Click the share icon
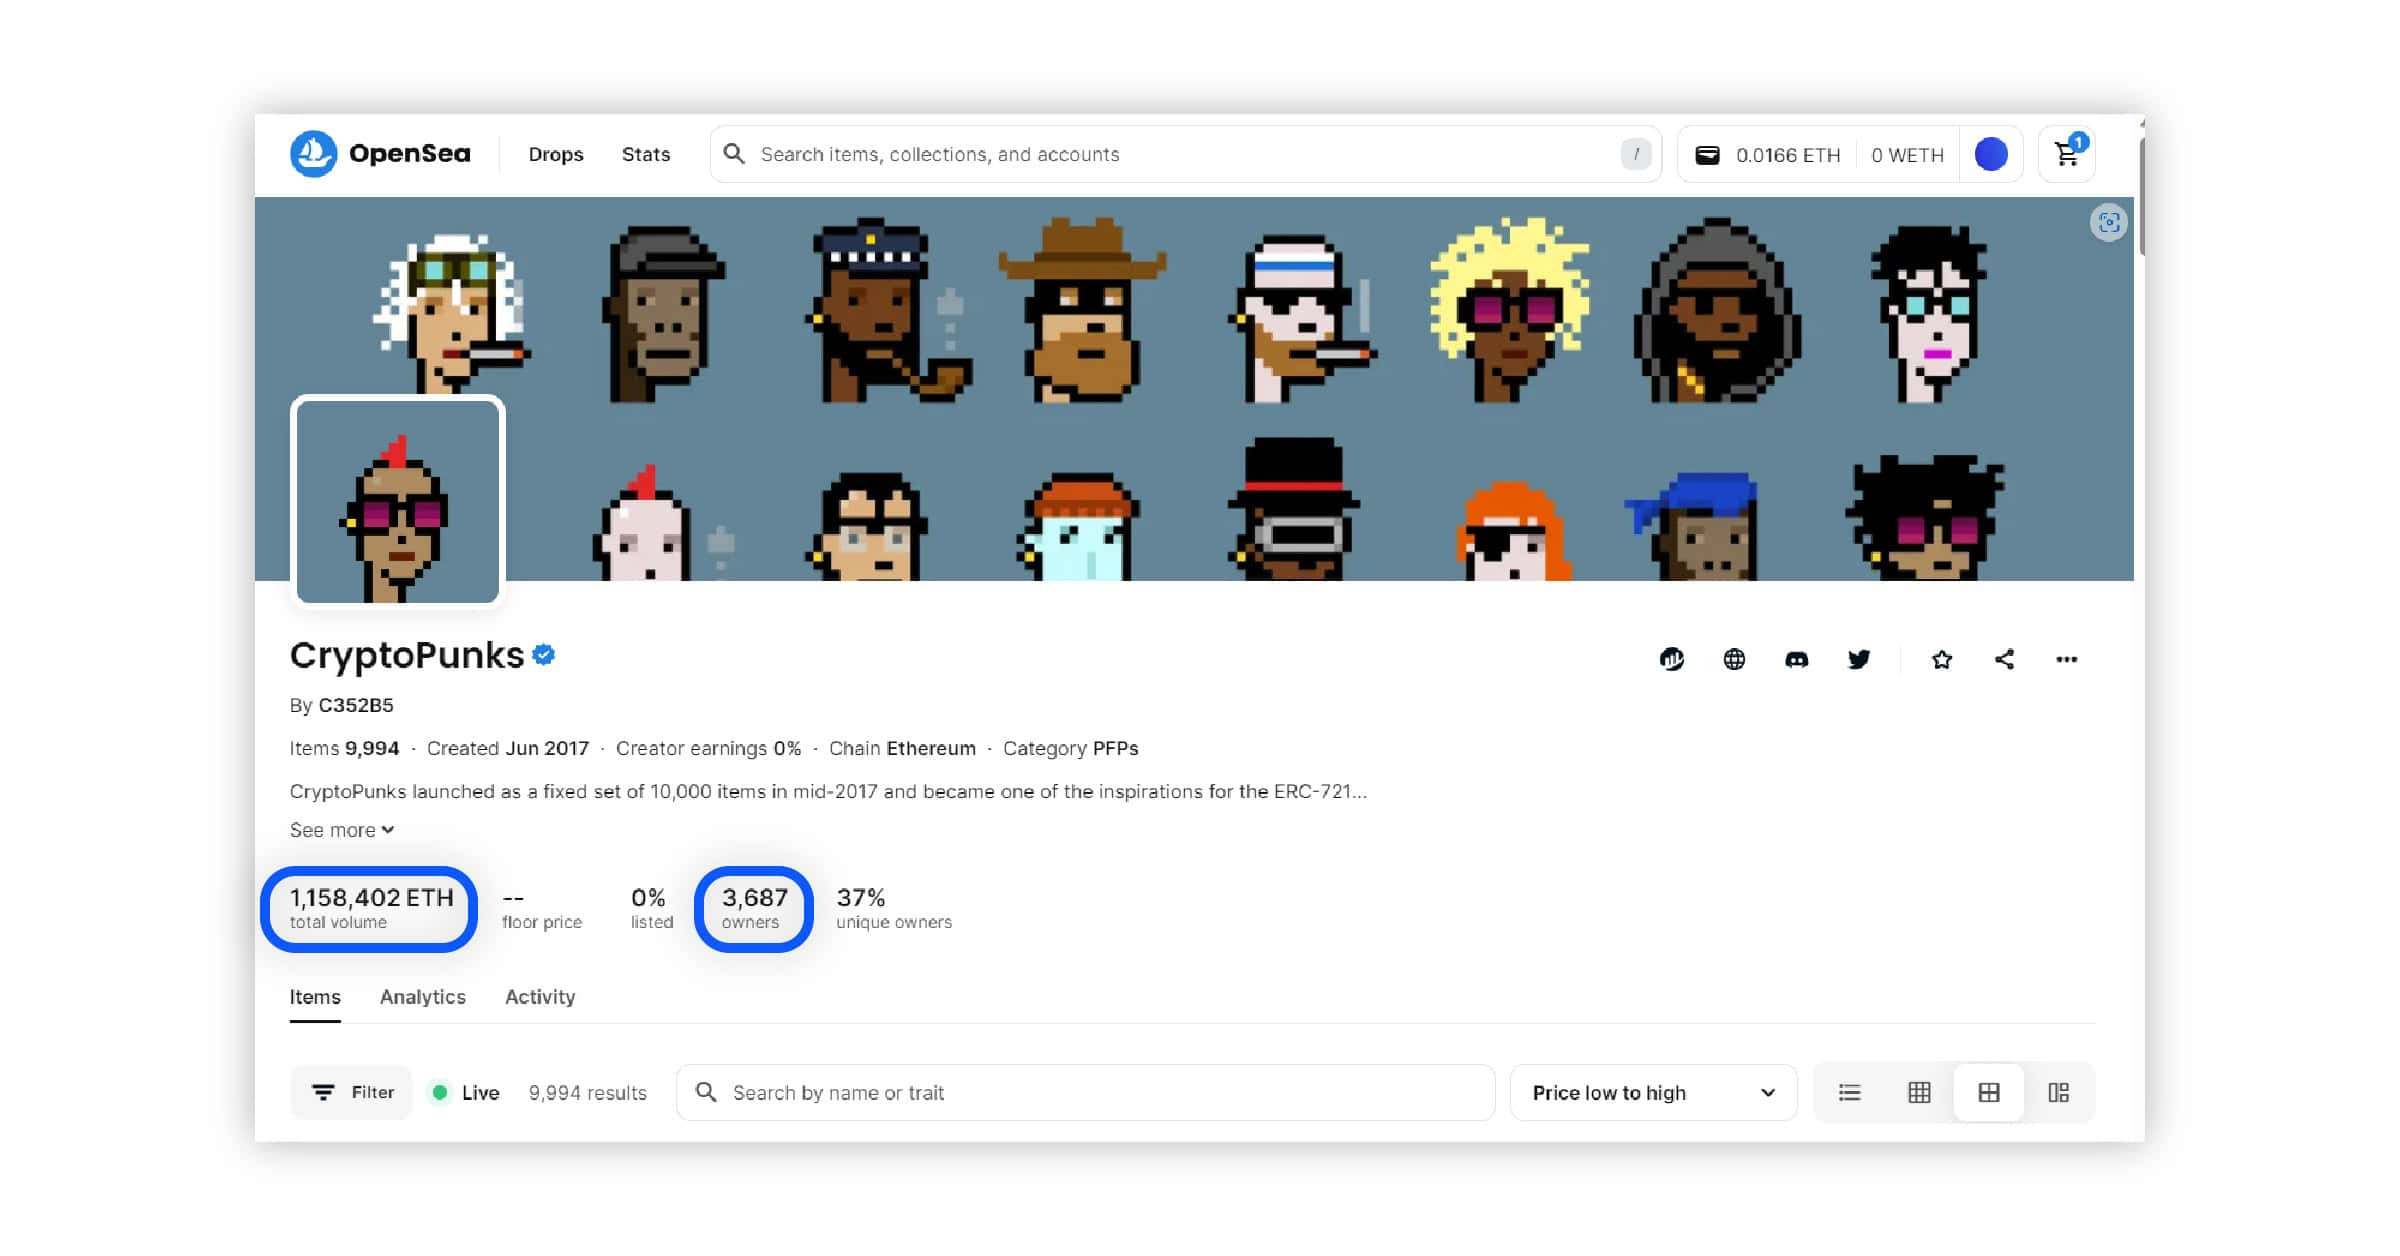2400x1256 pixels. click(2004, 659)
